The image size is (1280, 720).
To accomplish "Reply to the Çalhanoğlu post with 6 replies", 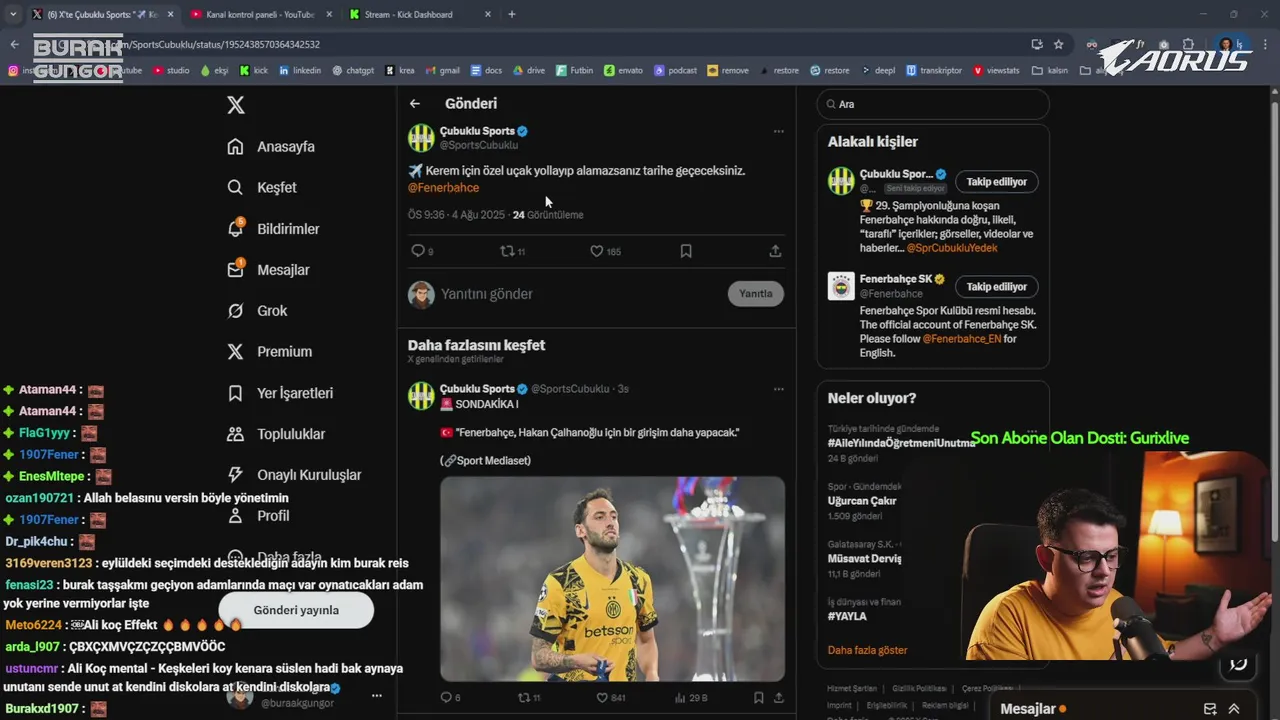I will (450, 698).
